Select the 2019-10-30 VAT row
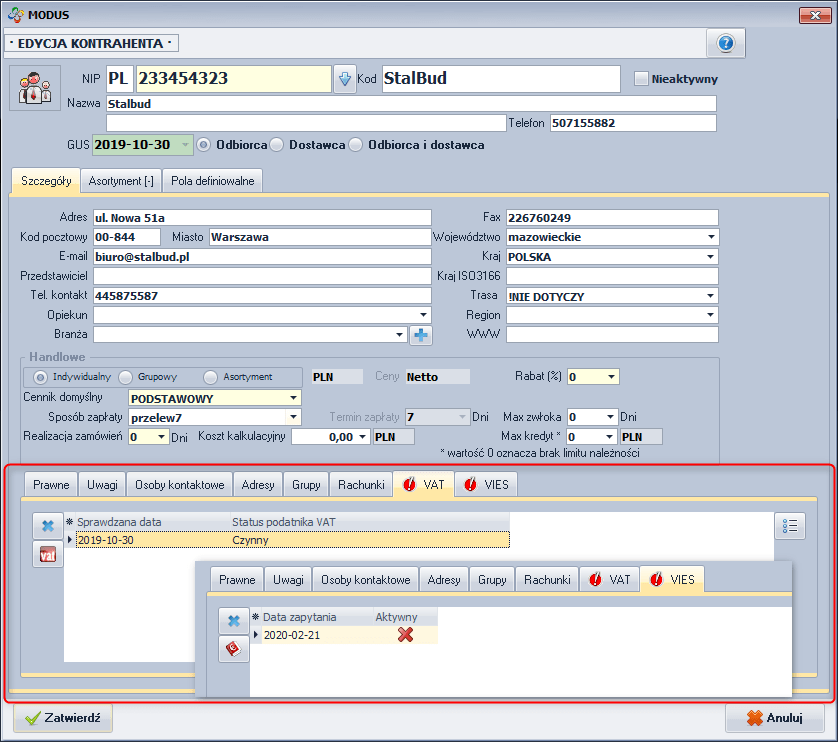Viewport: 838px width, 742px height. pos(292,540)
